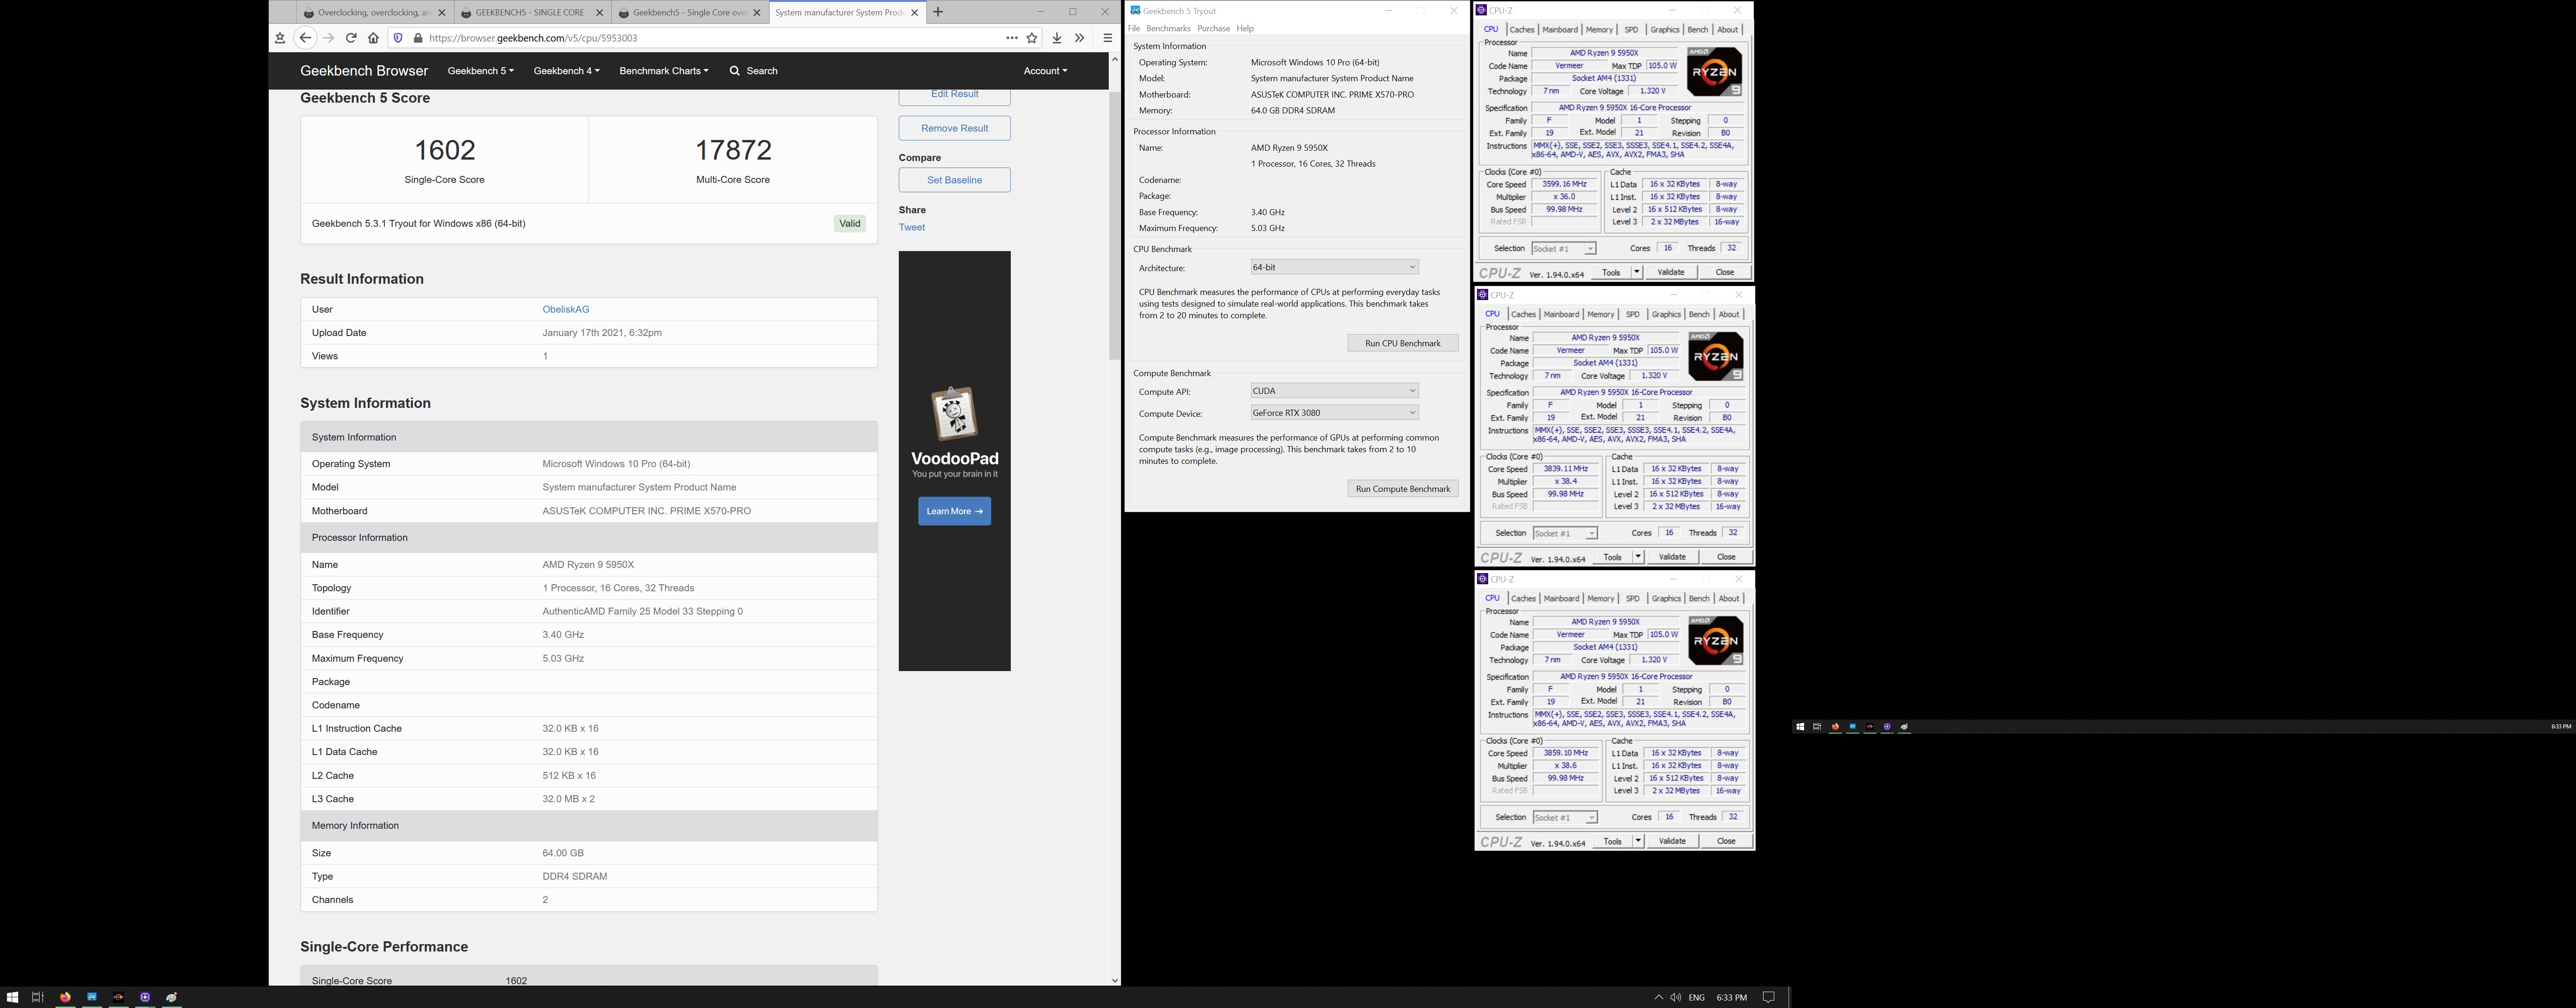Image resolution: width=2576 pixels, height=1008 pixels.
Task: Go back to the previous page in Firefox
Action: 305,38
